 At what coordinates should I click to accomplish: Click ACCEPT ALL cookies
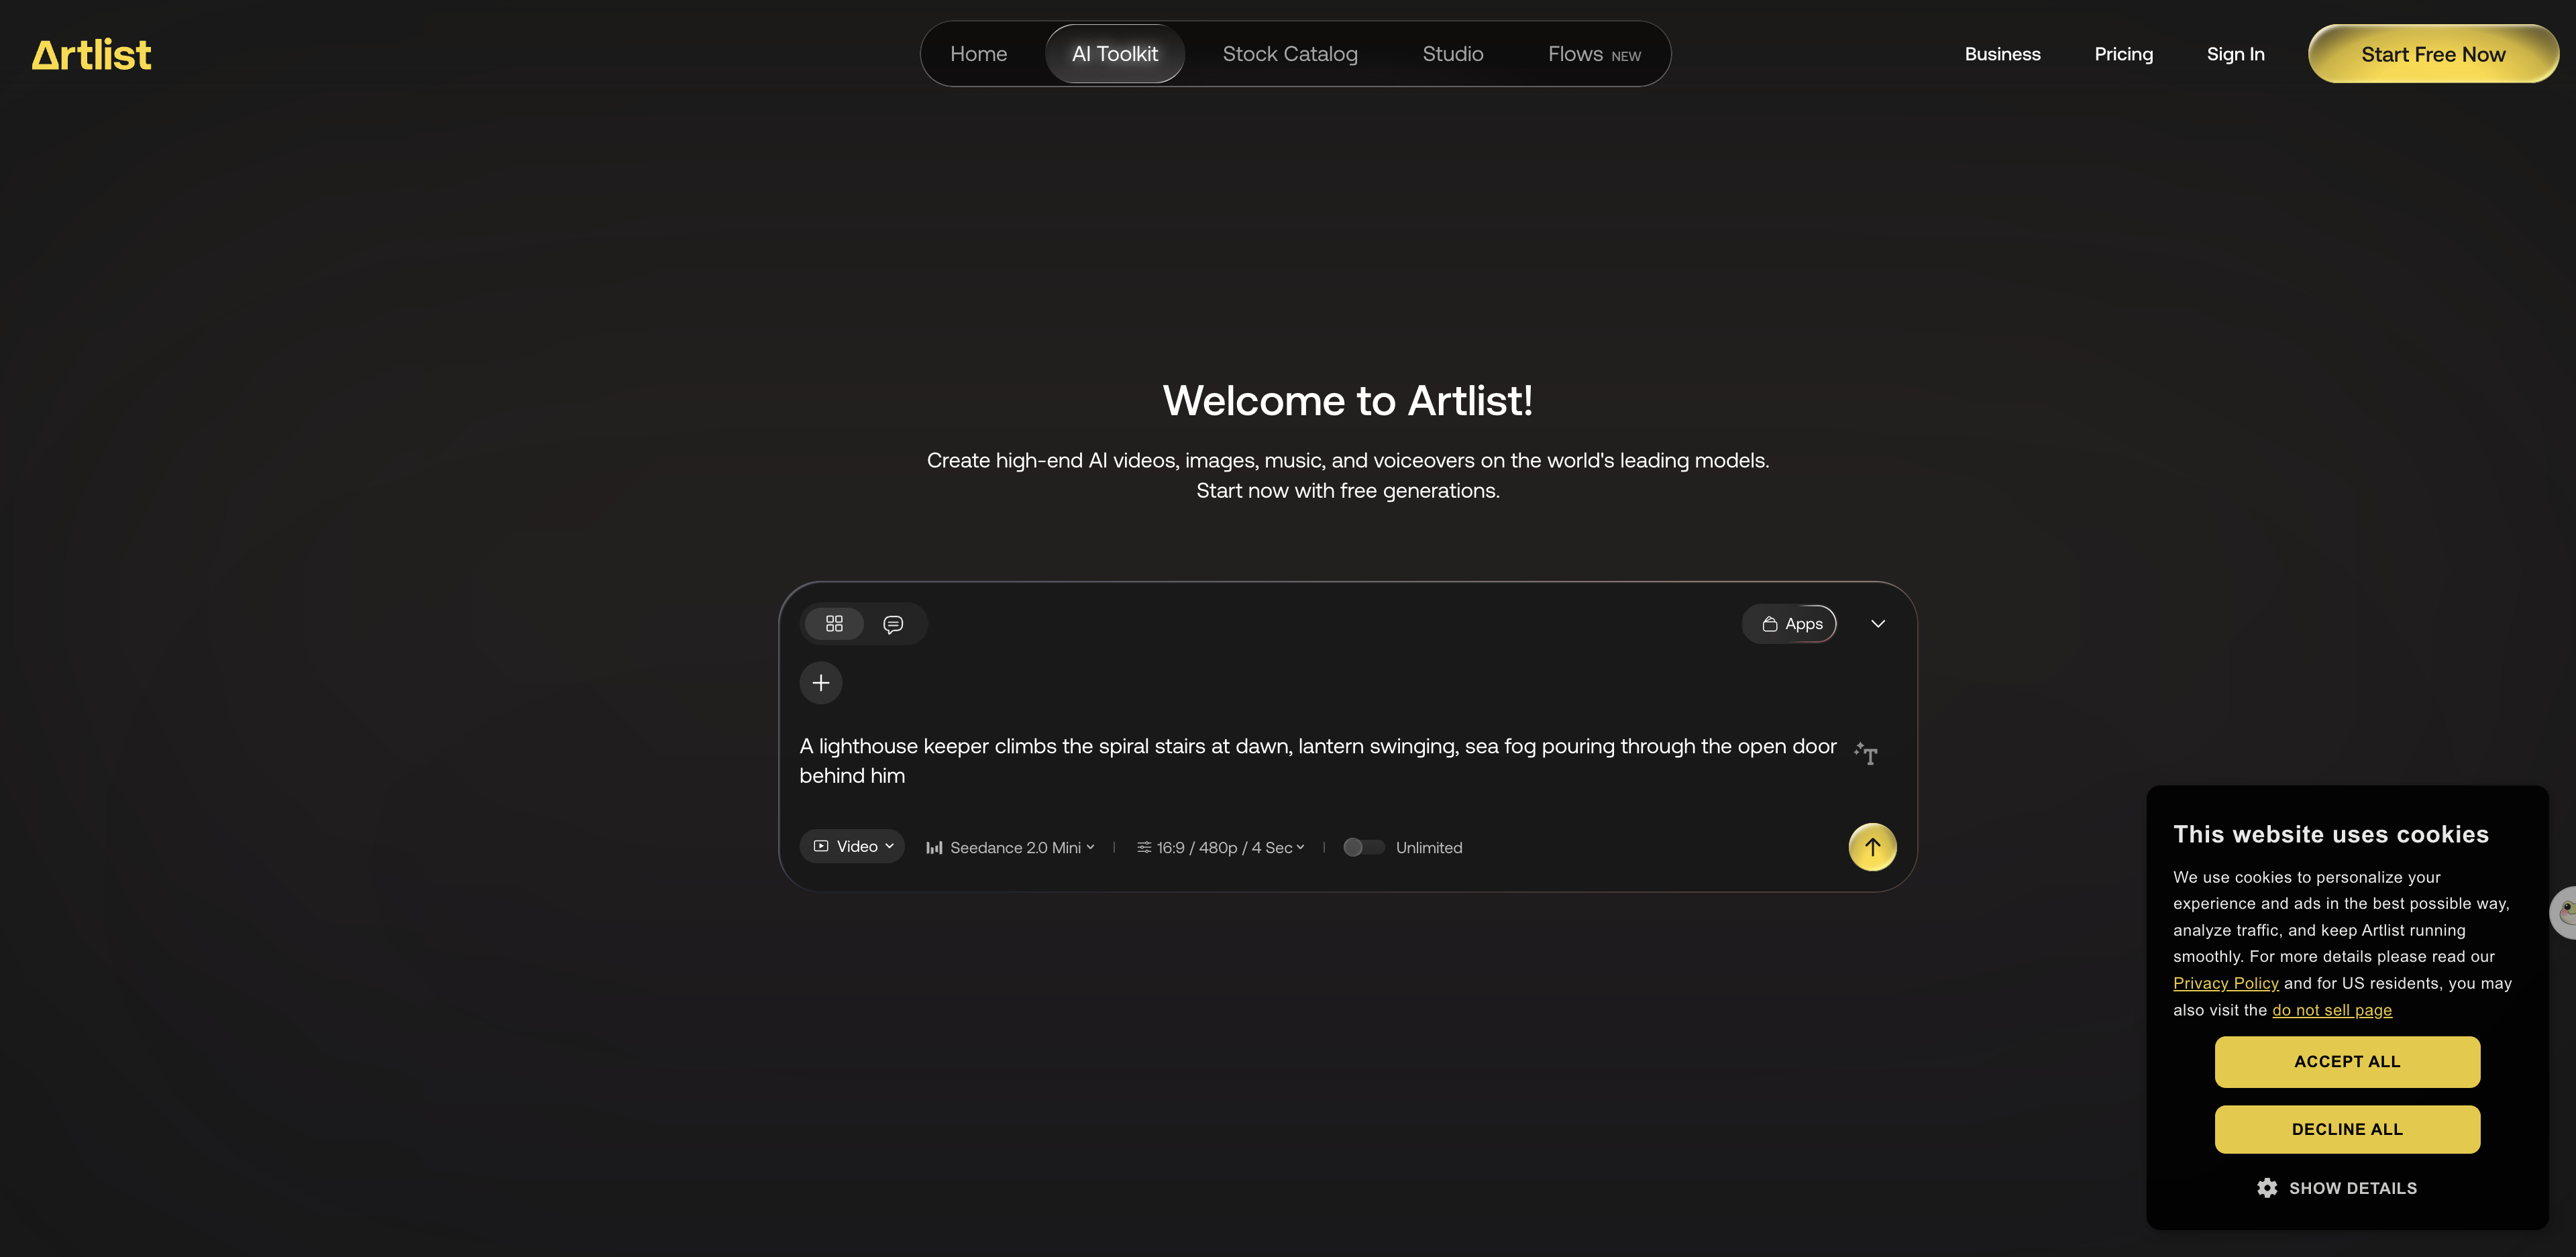2346,1061
